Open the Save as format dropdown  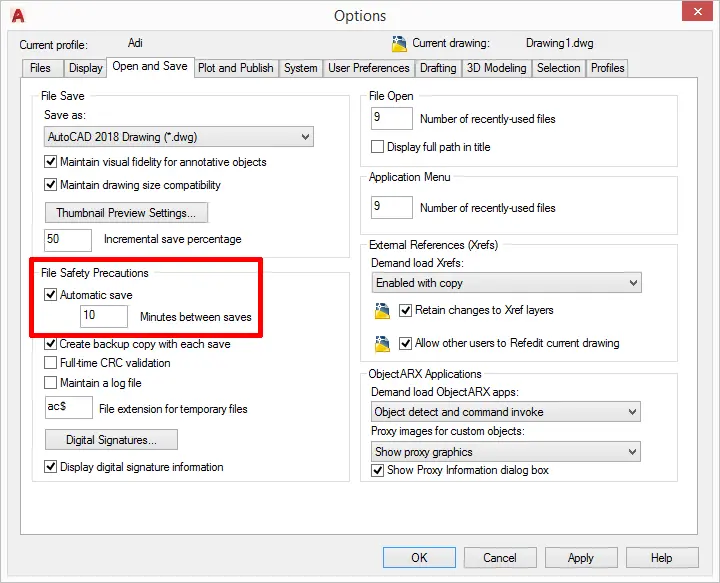tap(179, 137)
